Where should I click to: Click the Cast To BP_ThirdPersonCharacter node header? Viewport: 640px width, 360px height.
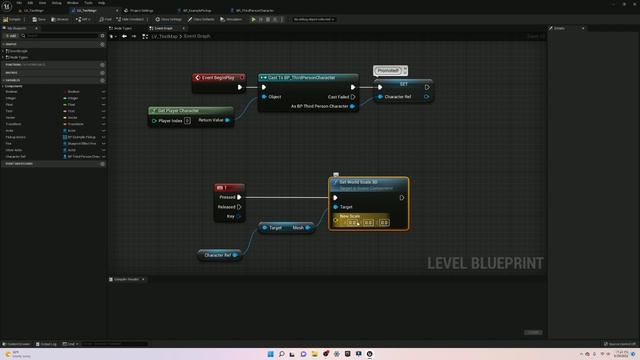click(308, 78)
